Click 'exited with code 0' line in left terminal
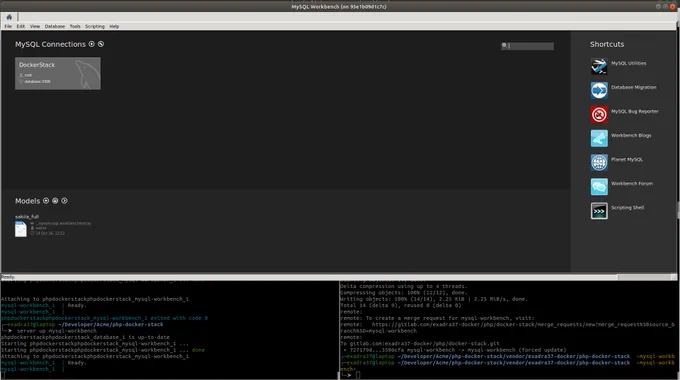The width and height of the screenshot is (680, 380). click(x=104, y=318)
